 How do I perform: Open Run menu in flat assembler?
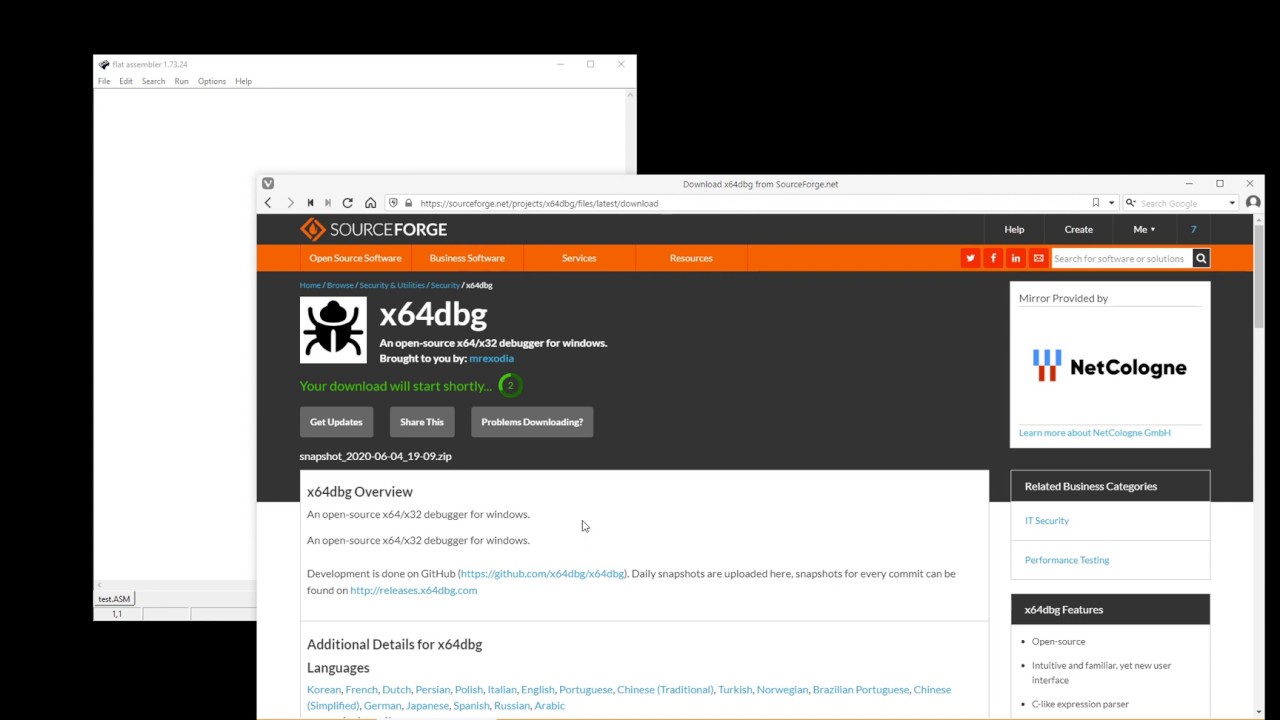pyautogui.click(x=181, y=81)
